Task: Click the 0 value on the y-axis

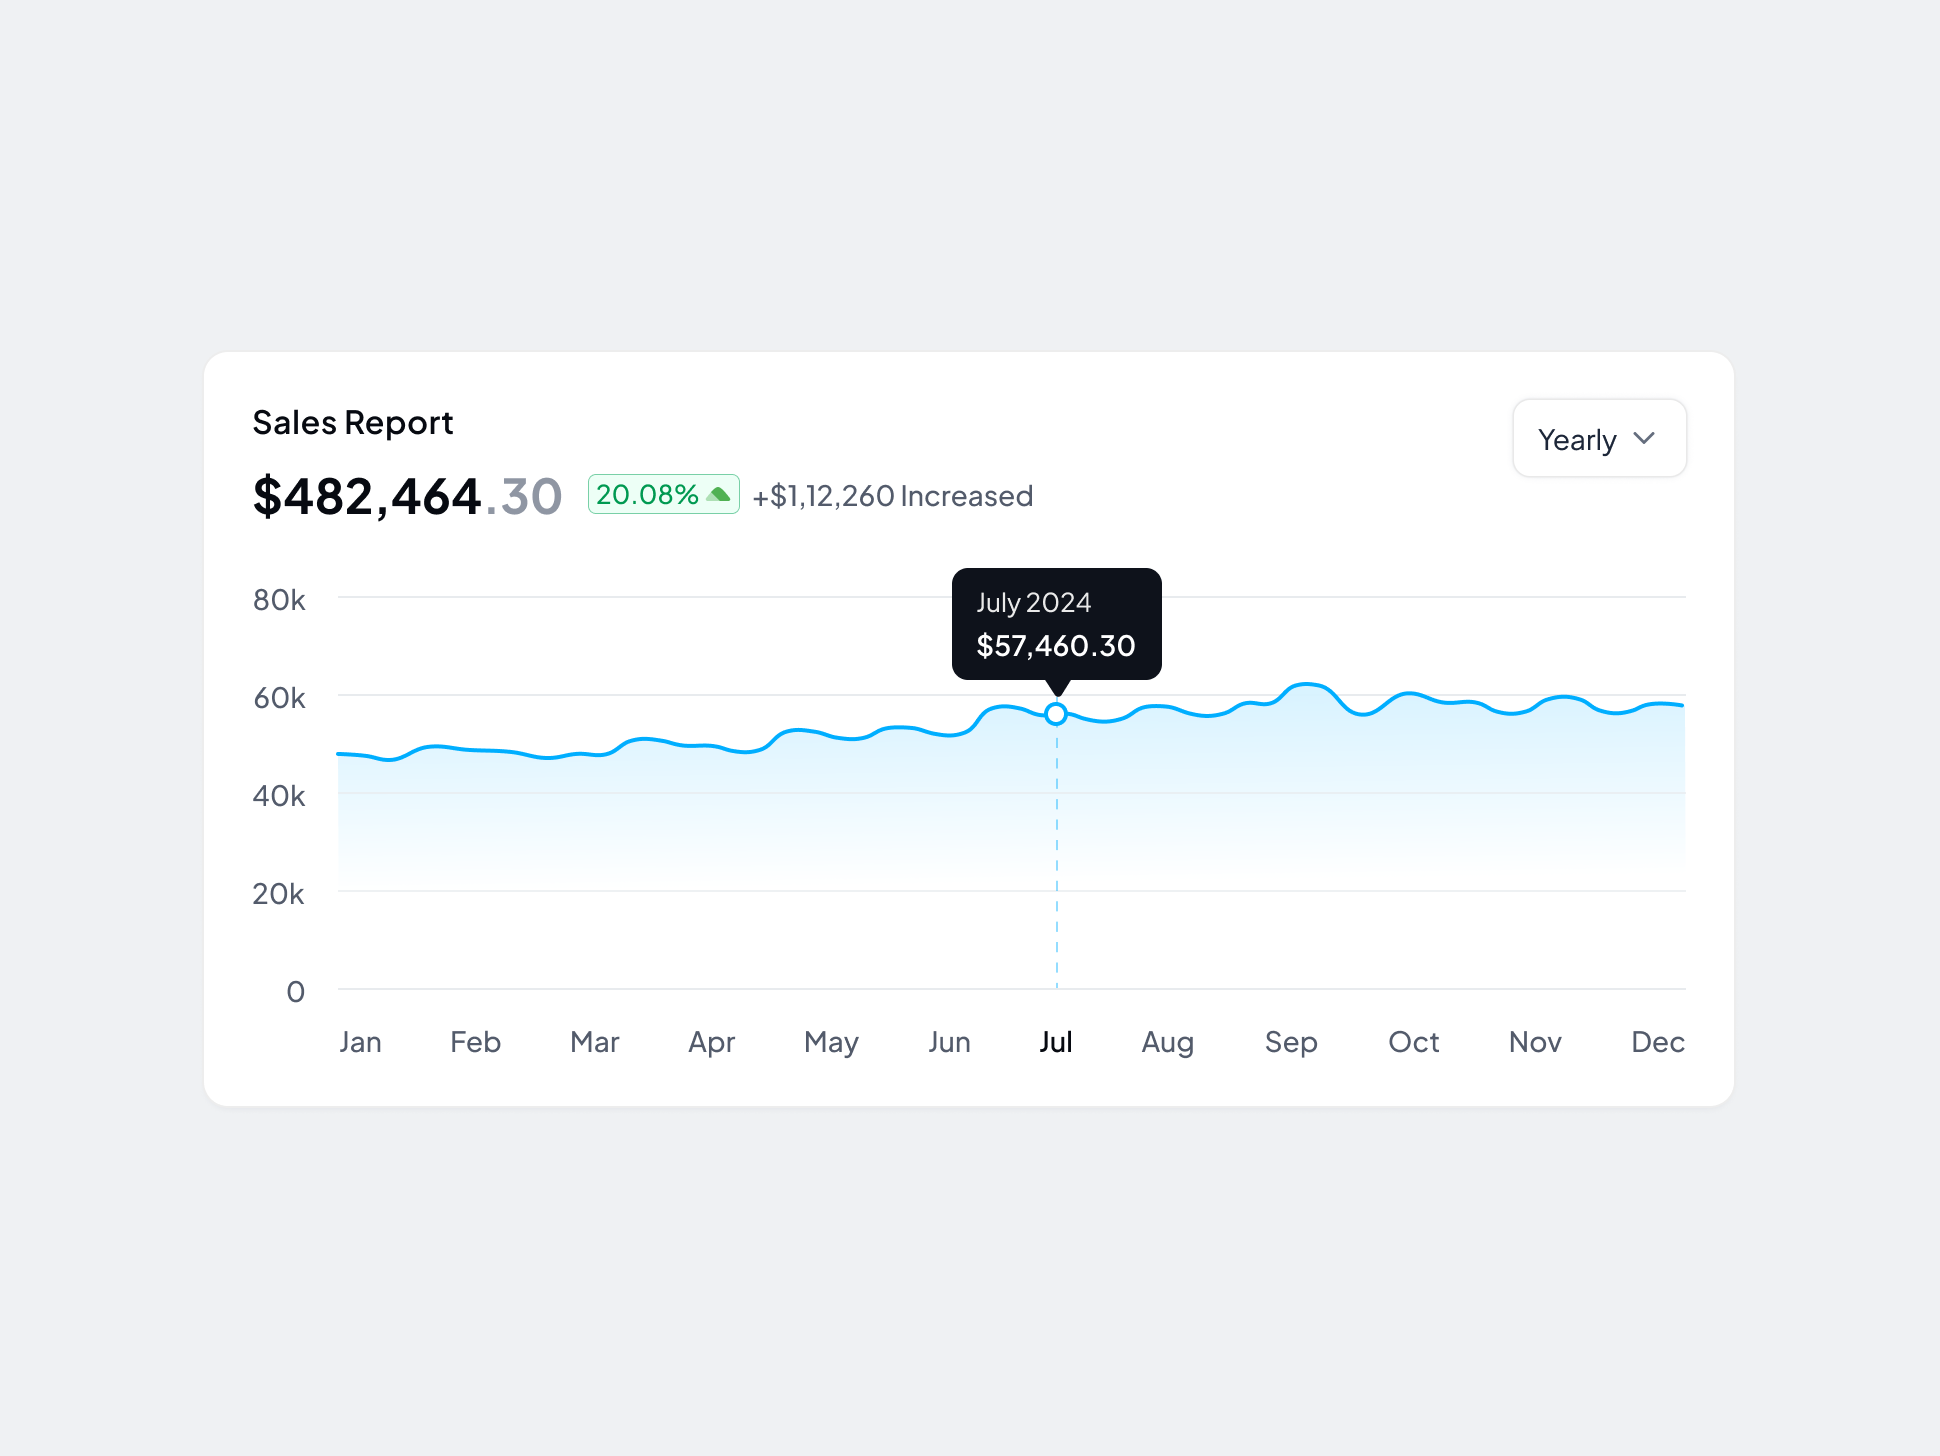Action: pyautogui.click(x=295, y=991)
